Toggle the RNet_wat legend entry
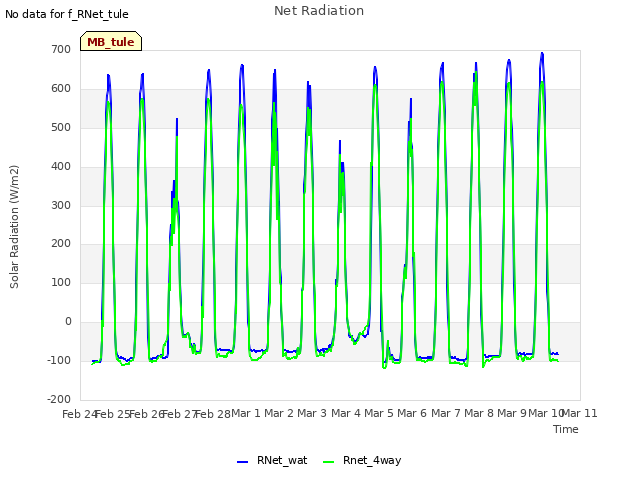This screenshot has width=640, height=480. [272, 460]
